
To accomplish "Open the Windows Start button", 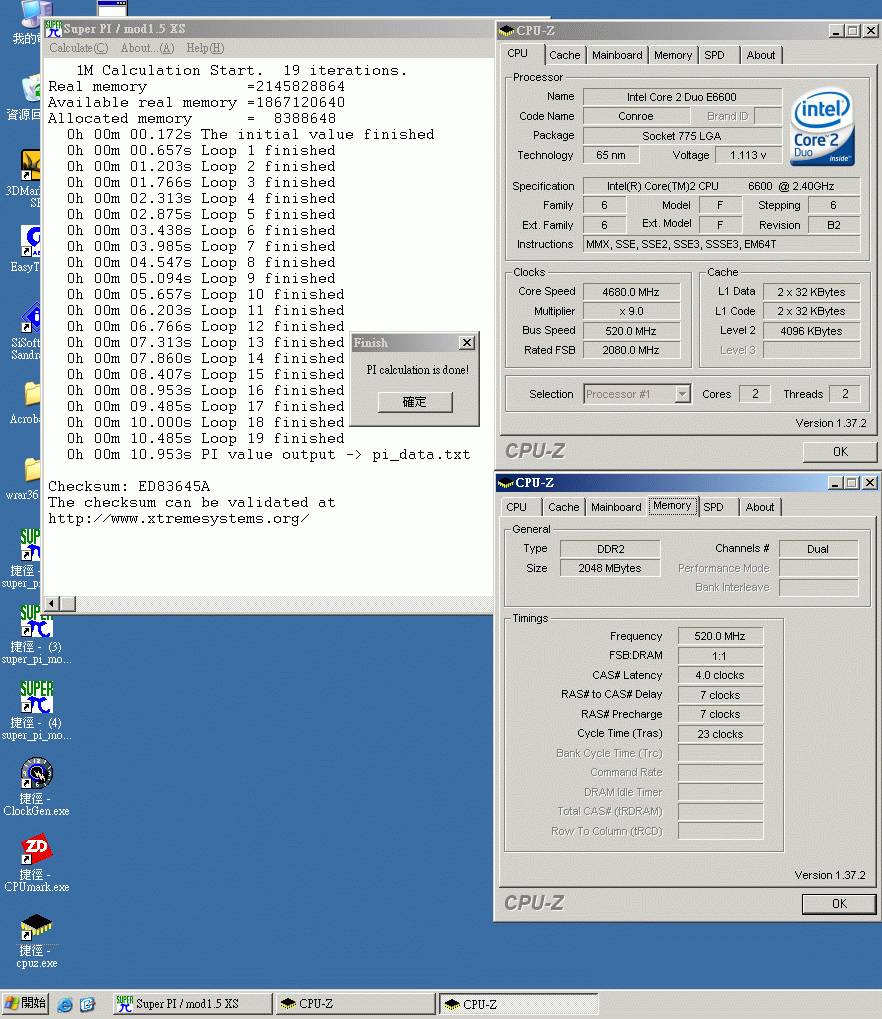I will tap(25, 1003).
